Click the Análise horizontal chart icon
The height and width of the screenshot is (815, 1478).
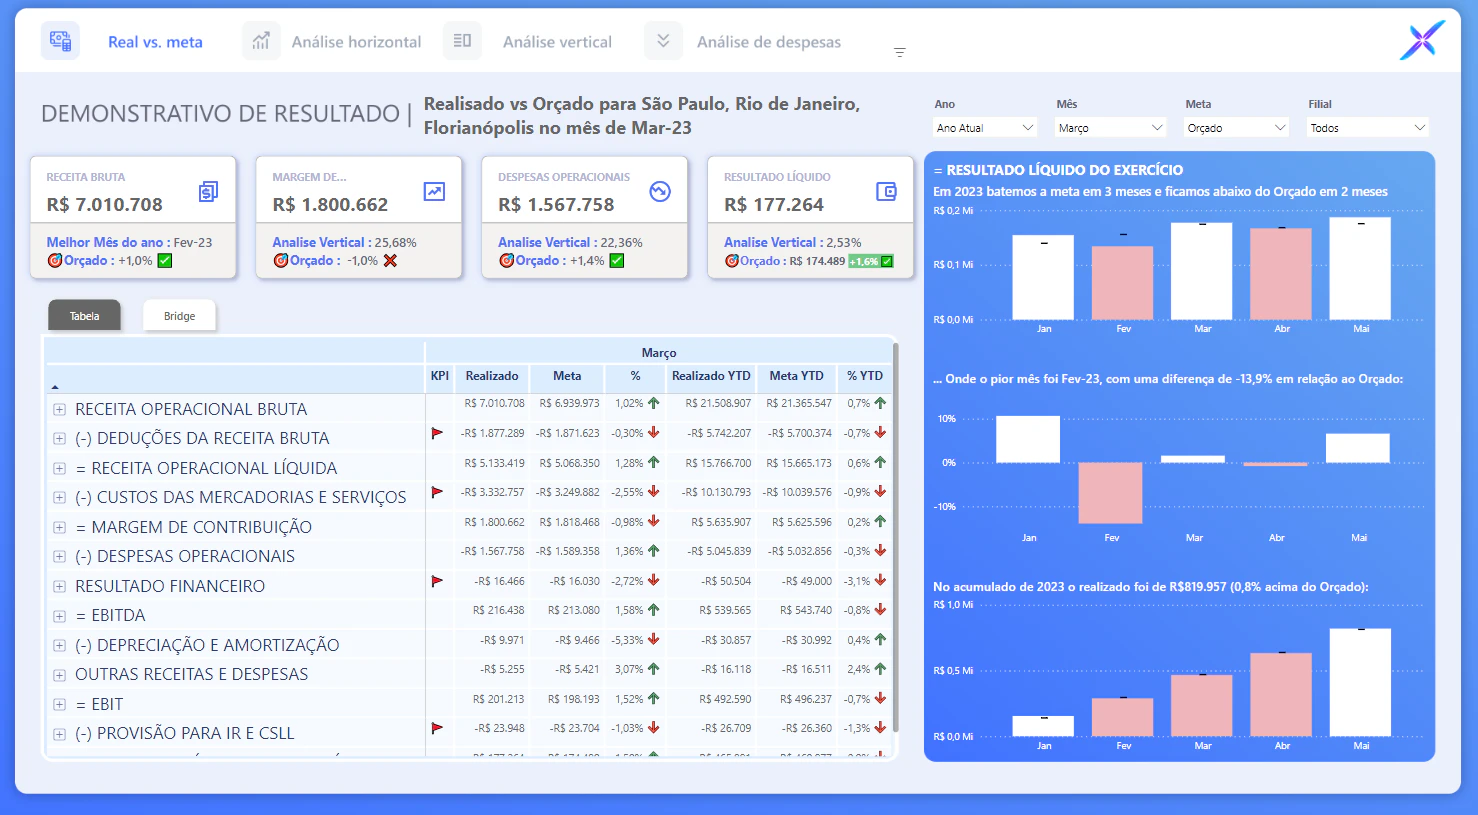[x=261, y=41]
